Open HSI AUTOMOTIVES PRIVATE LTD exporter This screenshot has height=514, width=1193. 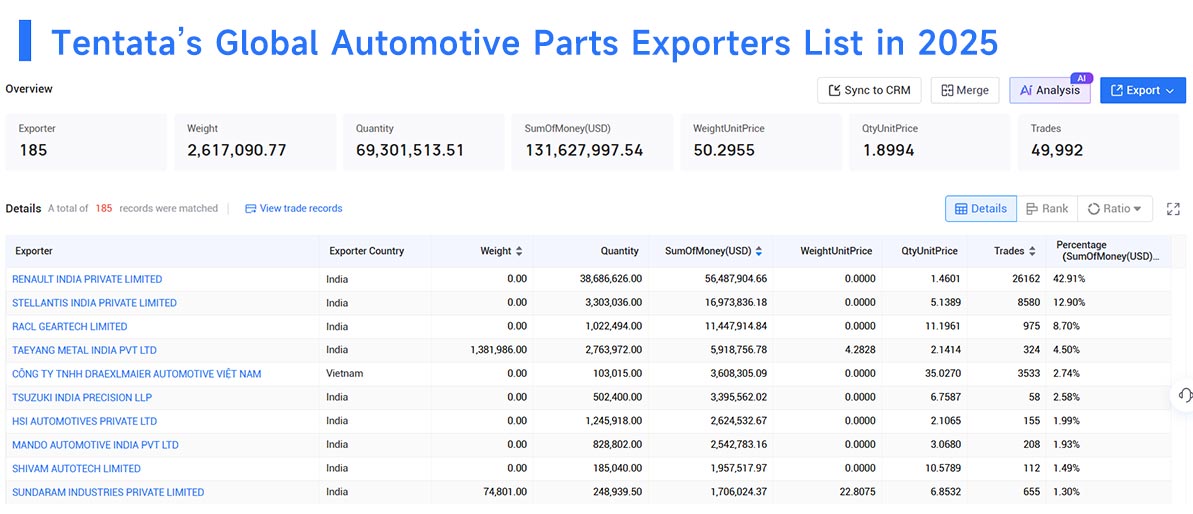[x=84, y=421]
